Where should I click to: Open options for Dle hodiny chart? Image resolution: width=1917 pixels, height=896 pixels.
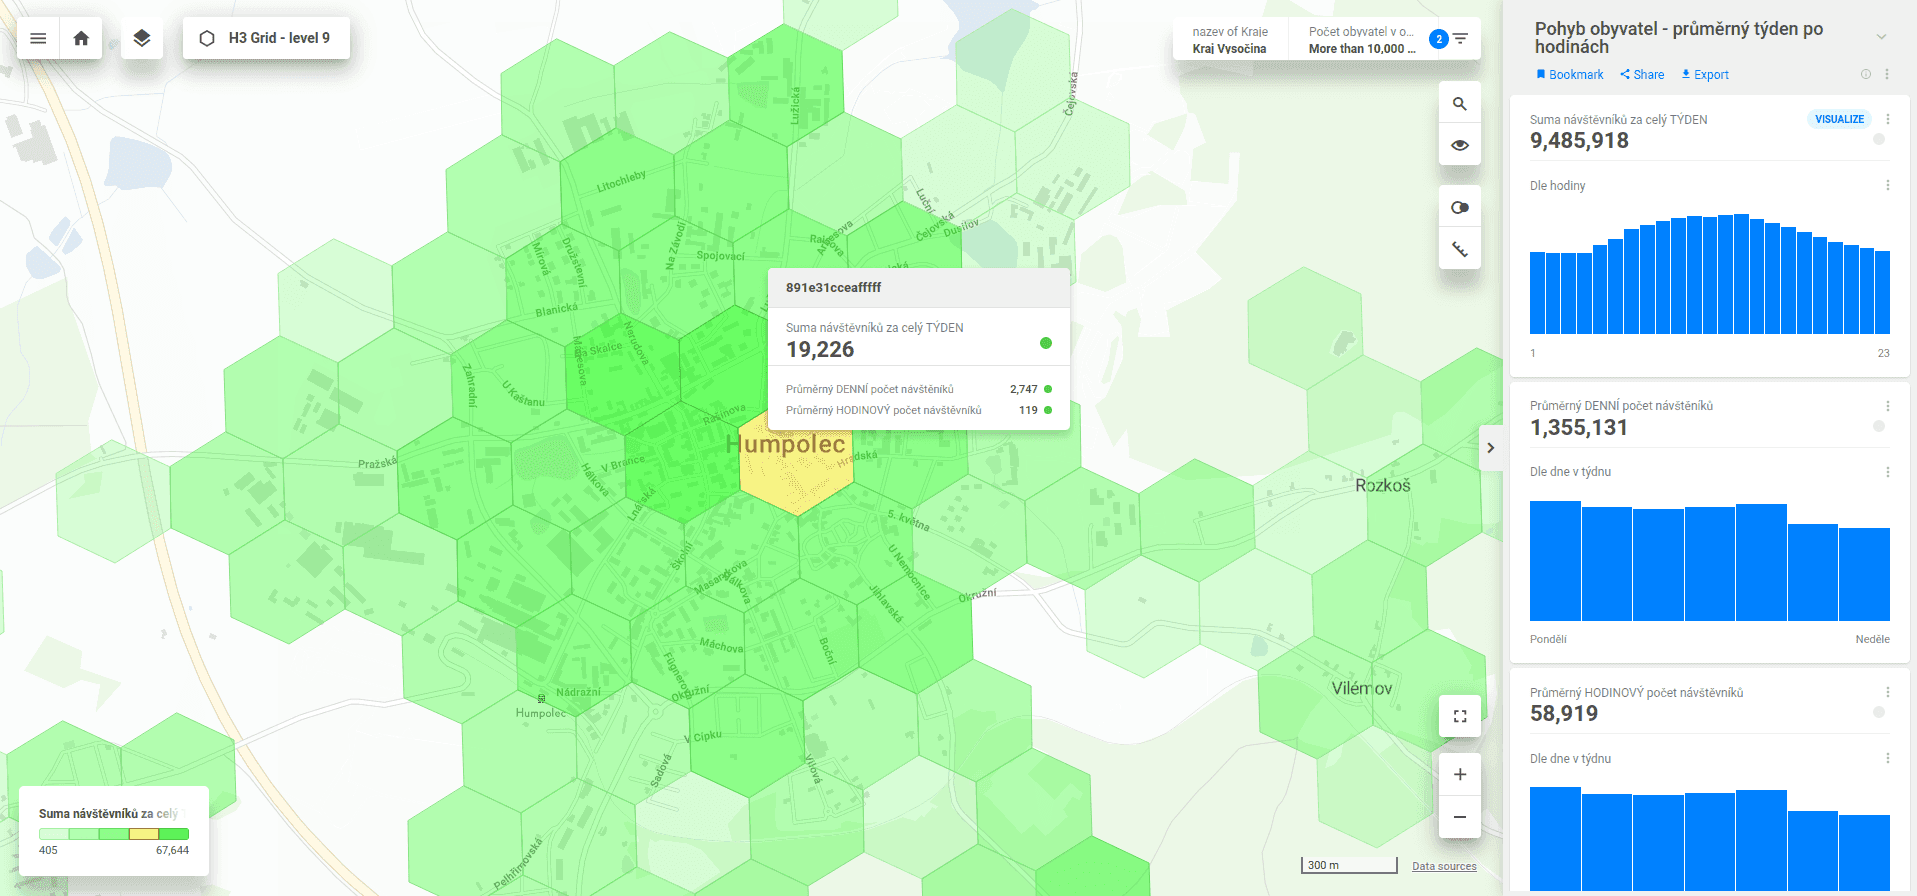pos(1888,185)
